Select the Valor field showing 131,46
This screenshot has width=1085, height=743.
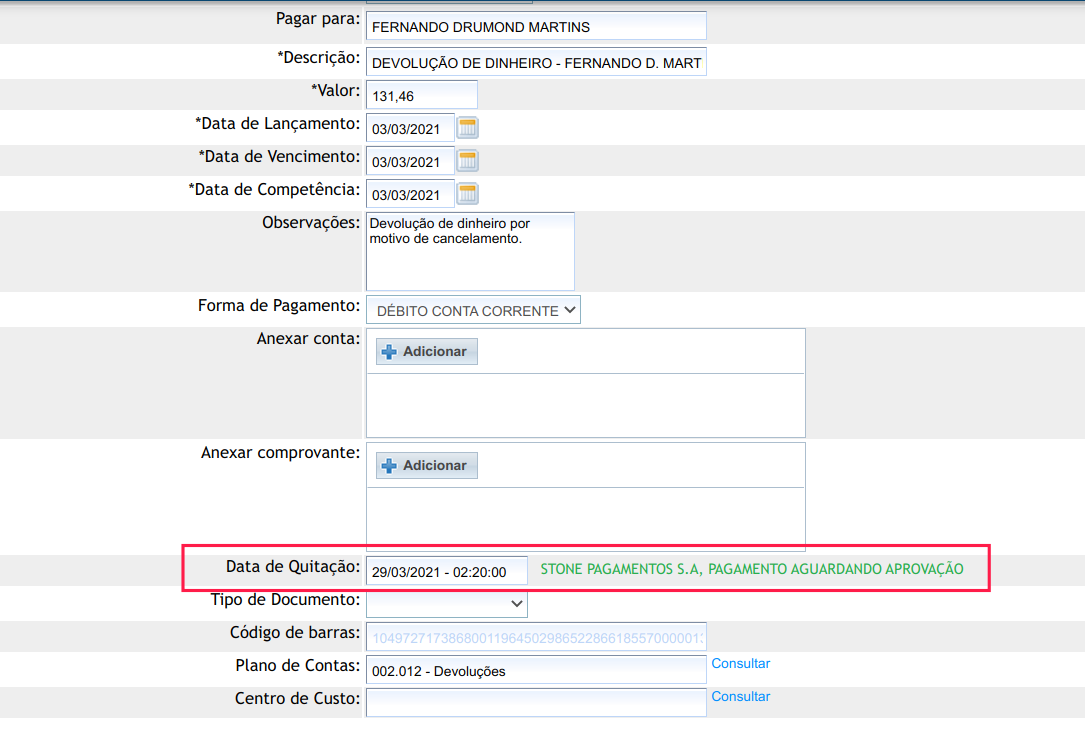(x=421, y=96)
